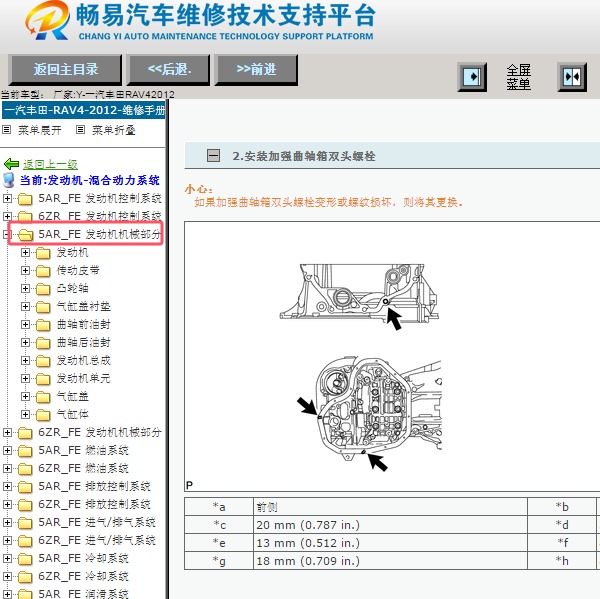Expand the 曲轴后油封 subfolder
This screenshot has width=600, height=599.
coord(25,342)
